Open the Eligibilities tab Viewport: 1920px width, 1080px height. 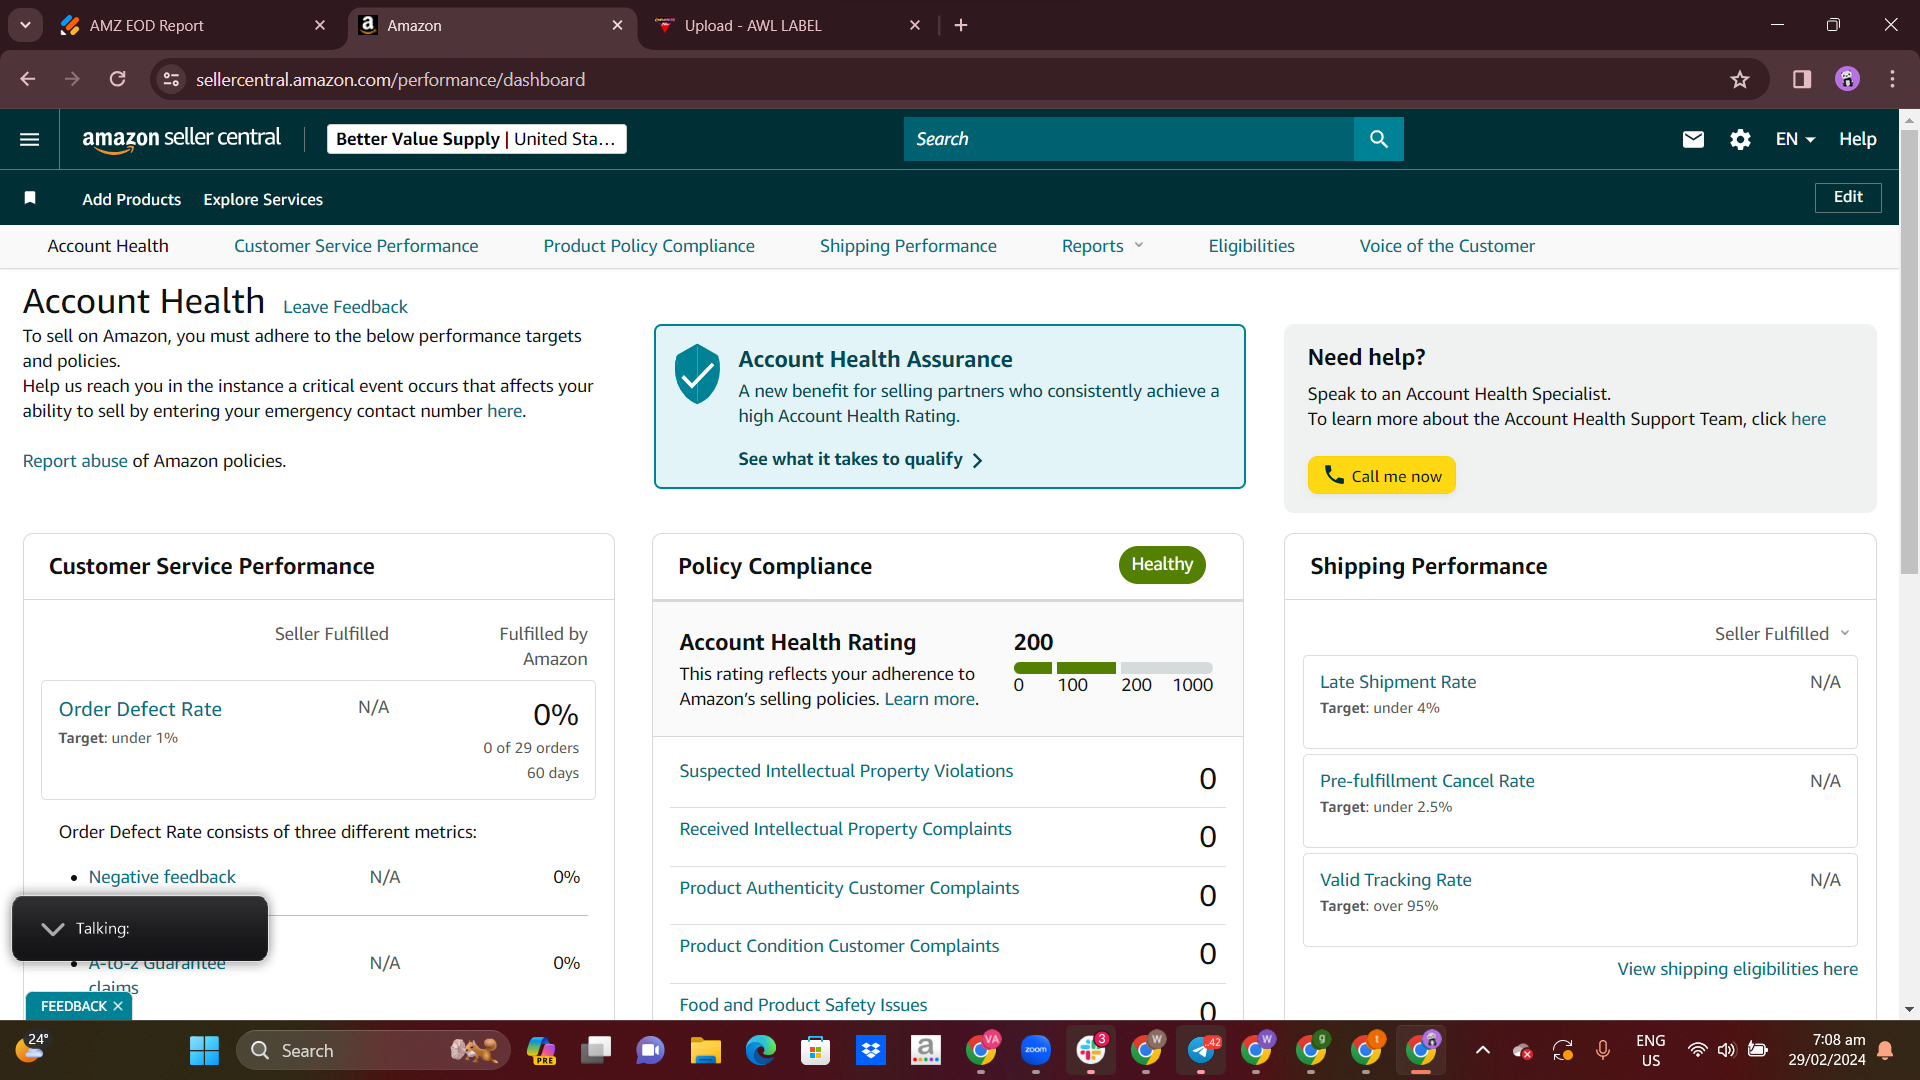1251,246
